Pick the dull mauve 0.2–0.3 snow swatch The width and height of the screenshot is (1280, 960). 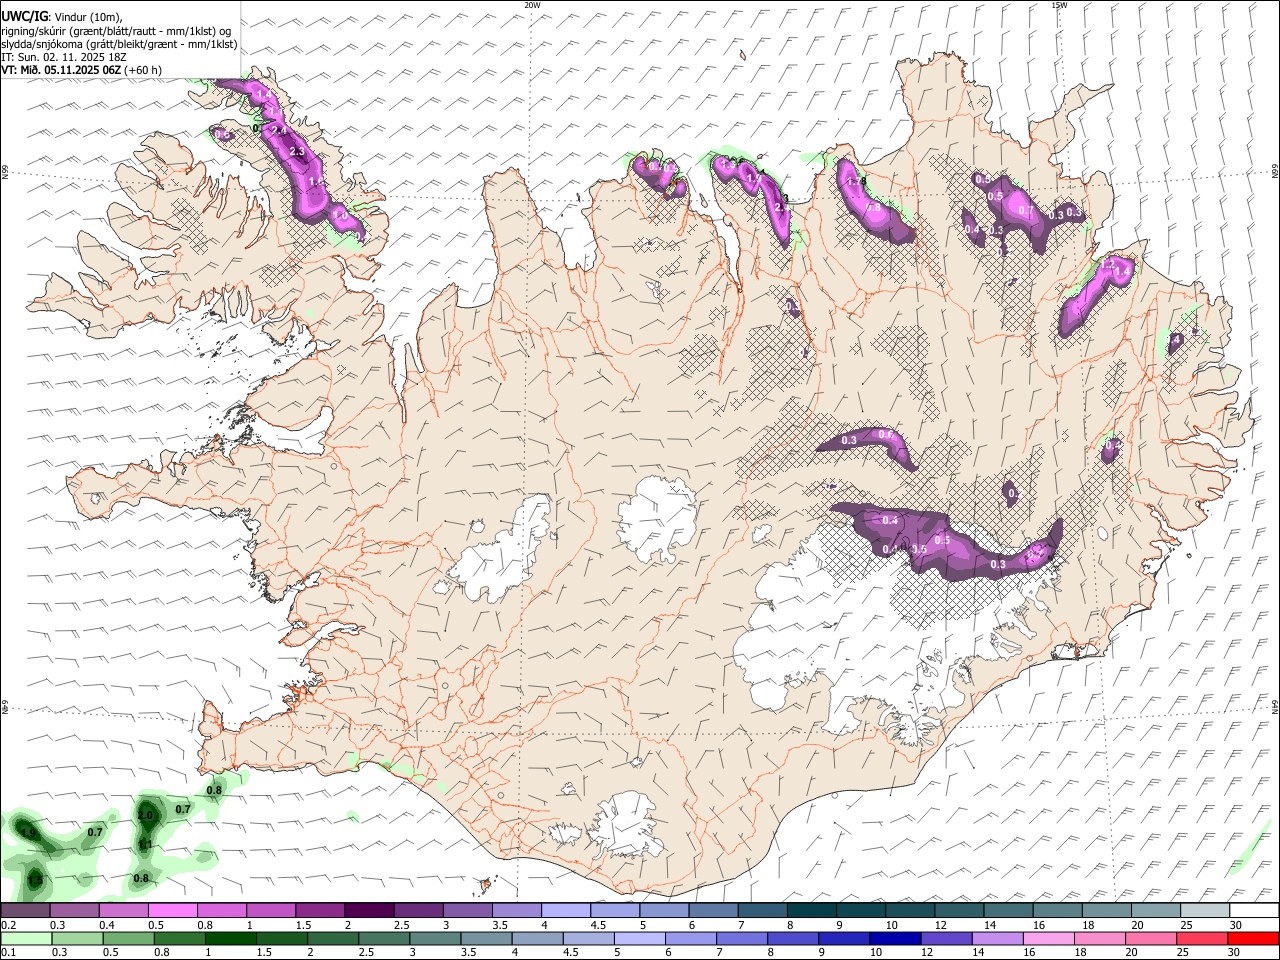[25, 911]
